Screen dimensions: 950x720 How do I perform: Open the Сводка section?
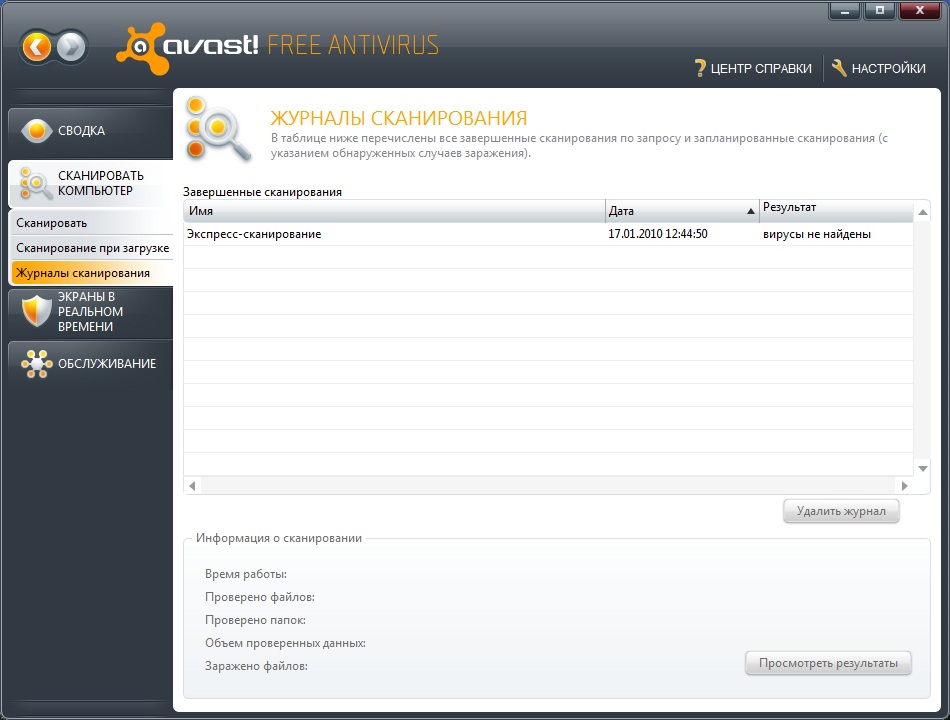coord(91,131)
